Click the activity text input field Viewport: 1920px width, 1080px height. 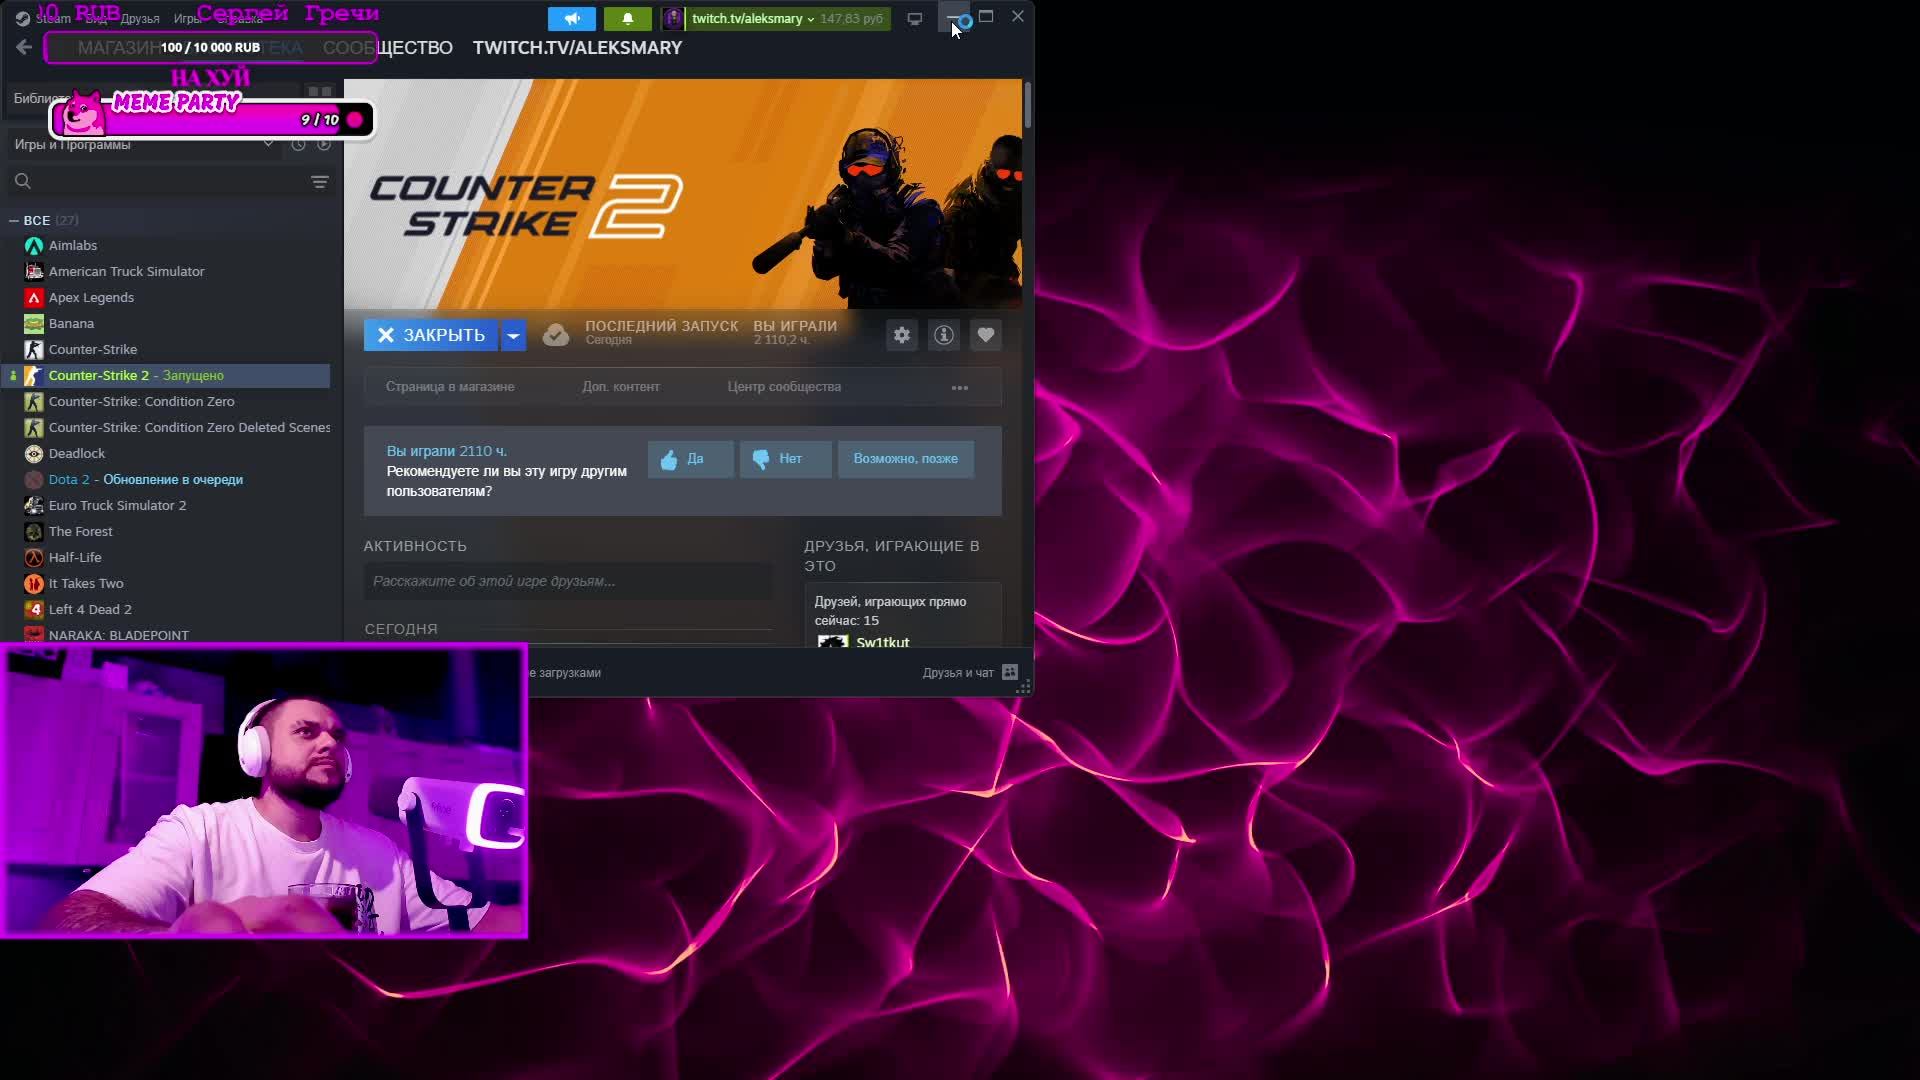tap(567, 581)
